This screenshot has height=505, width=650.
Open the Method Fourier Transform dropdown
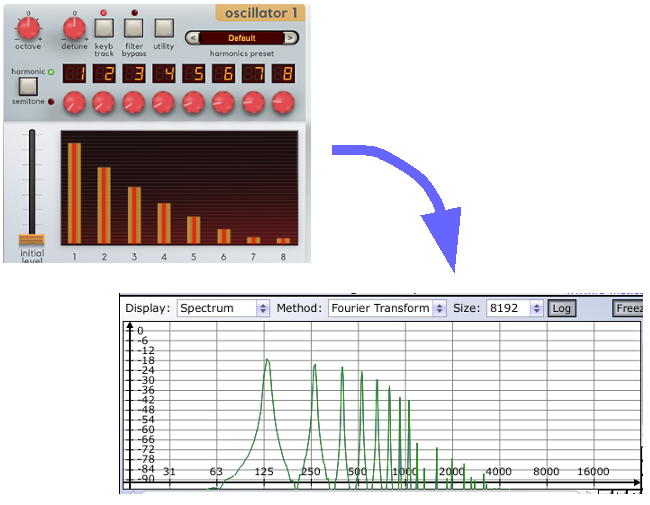(387, 308)
